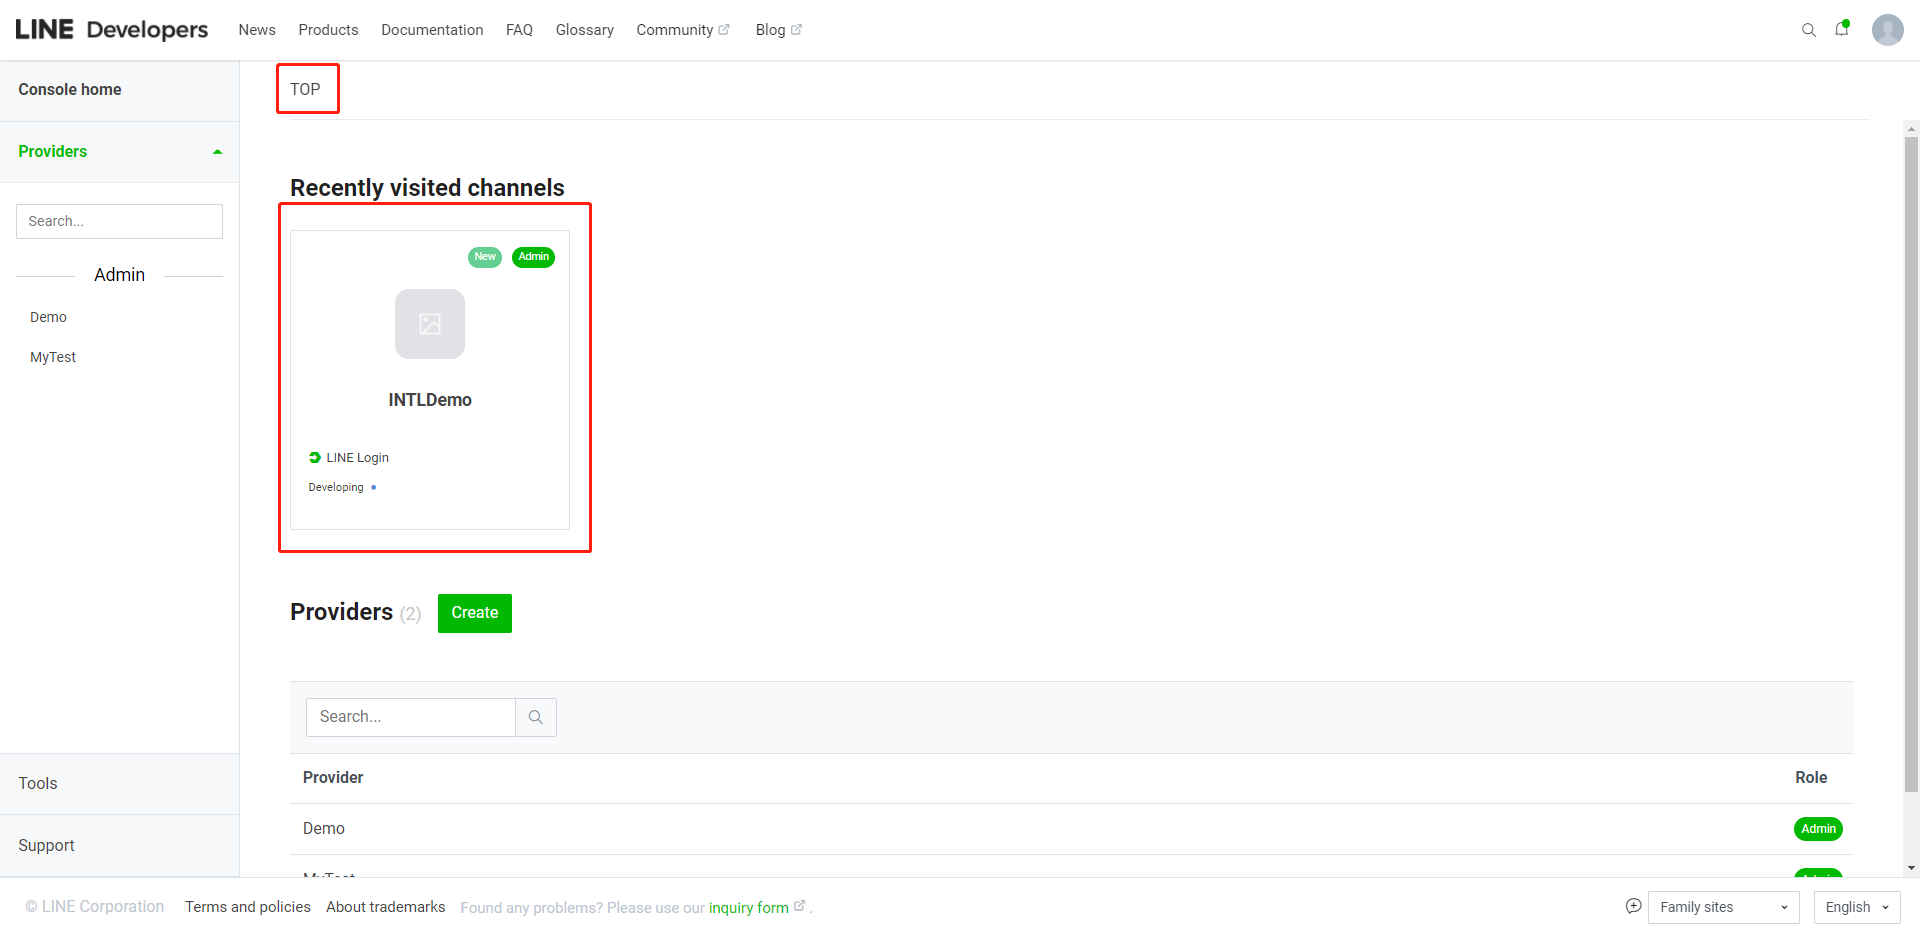
Task: Open the Documentation menu item
Action: pyautogui.click(x=432, y=30)
